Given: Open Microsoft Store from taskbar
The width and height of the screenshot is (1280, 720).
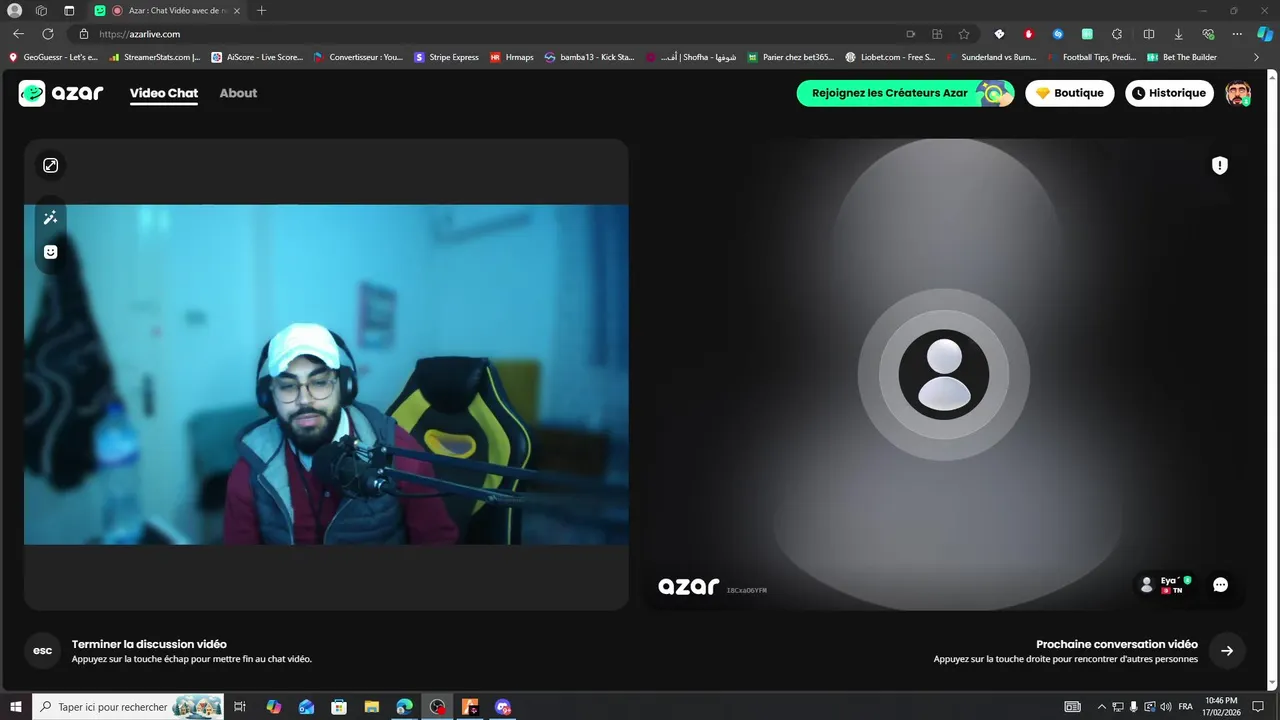Looking at the screenshot, I should click(339, 707).
